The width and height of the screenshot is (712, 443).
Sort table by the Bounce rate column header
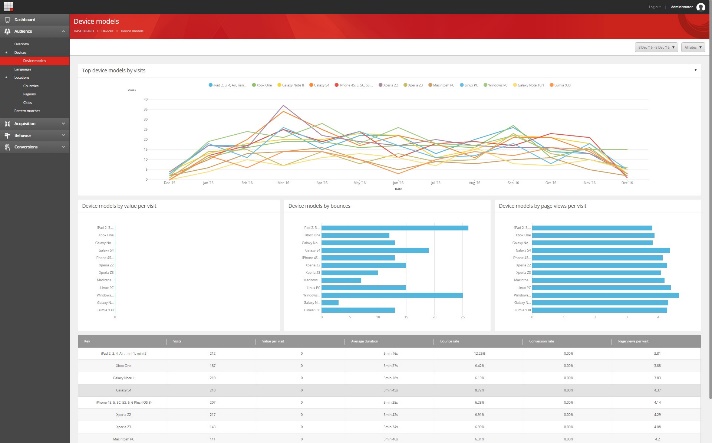[x=478, y=341]
